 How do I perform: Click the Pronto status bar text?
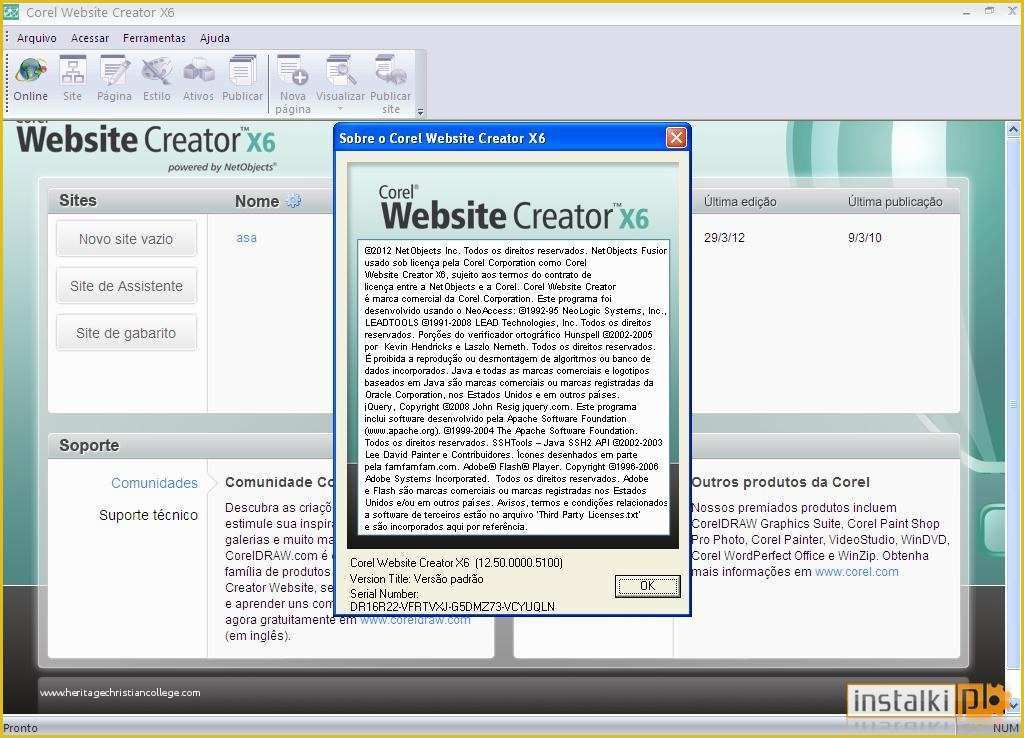pyautogui.click(x=20, y=728)
